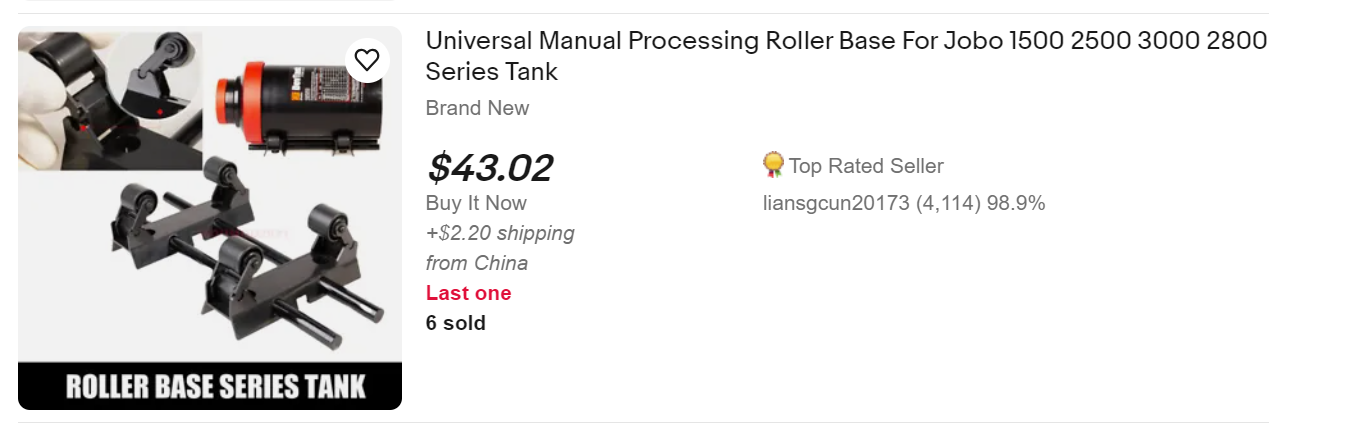The width and height of the screenshot is (1345, 427).
Task: Click the Top Rated Seller ribbon badge
Action: pyautogui.click(x=773, y=165)
